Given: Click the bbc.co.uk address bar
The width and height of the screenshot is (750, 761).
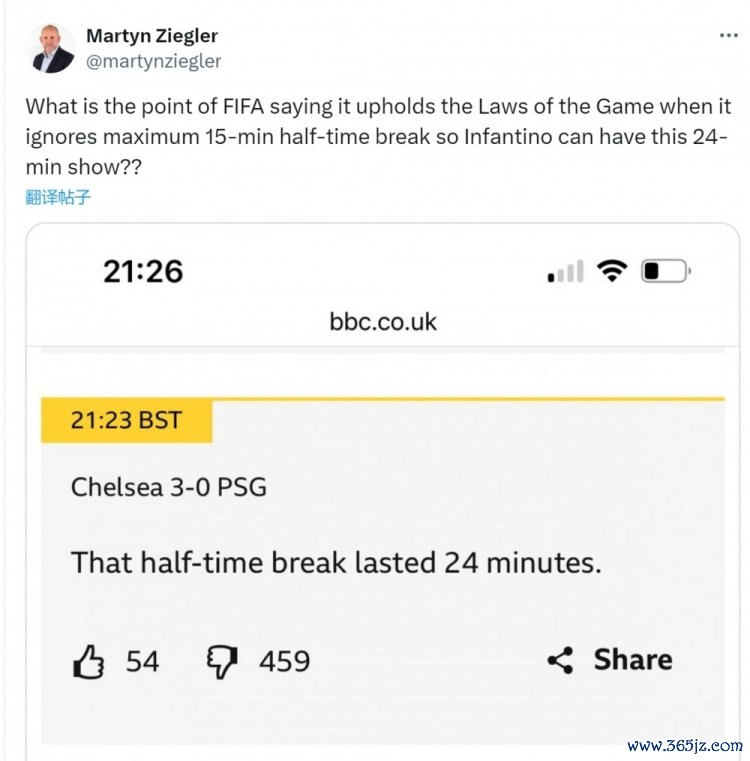Looking at the screenshot, I should [x=383, y=322].
